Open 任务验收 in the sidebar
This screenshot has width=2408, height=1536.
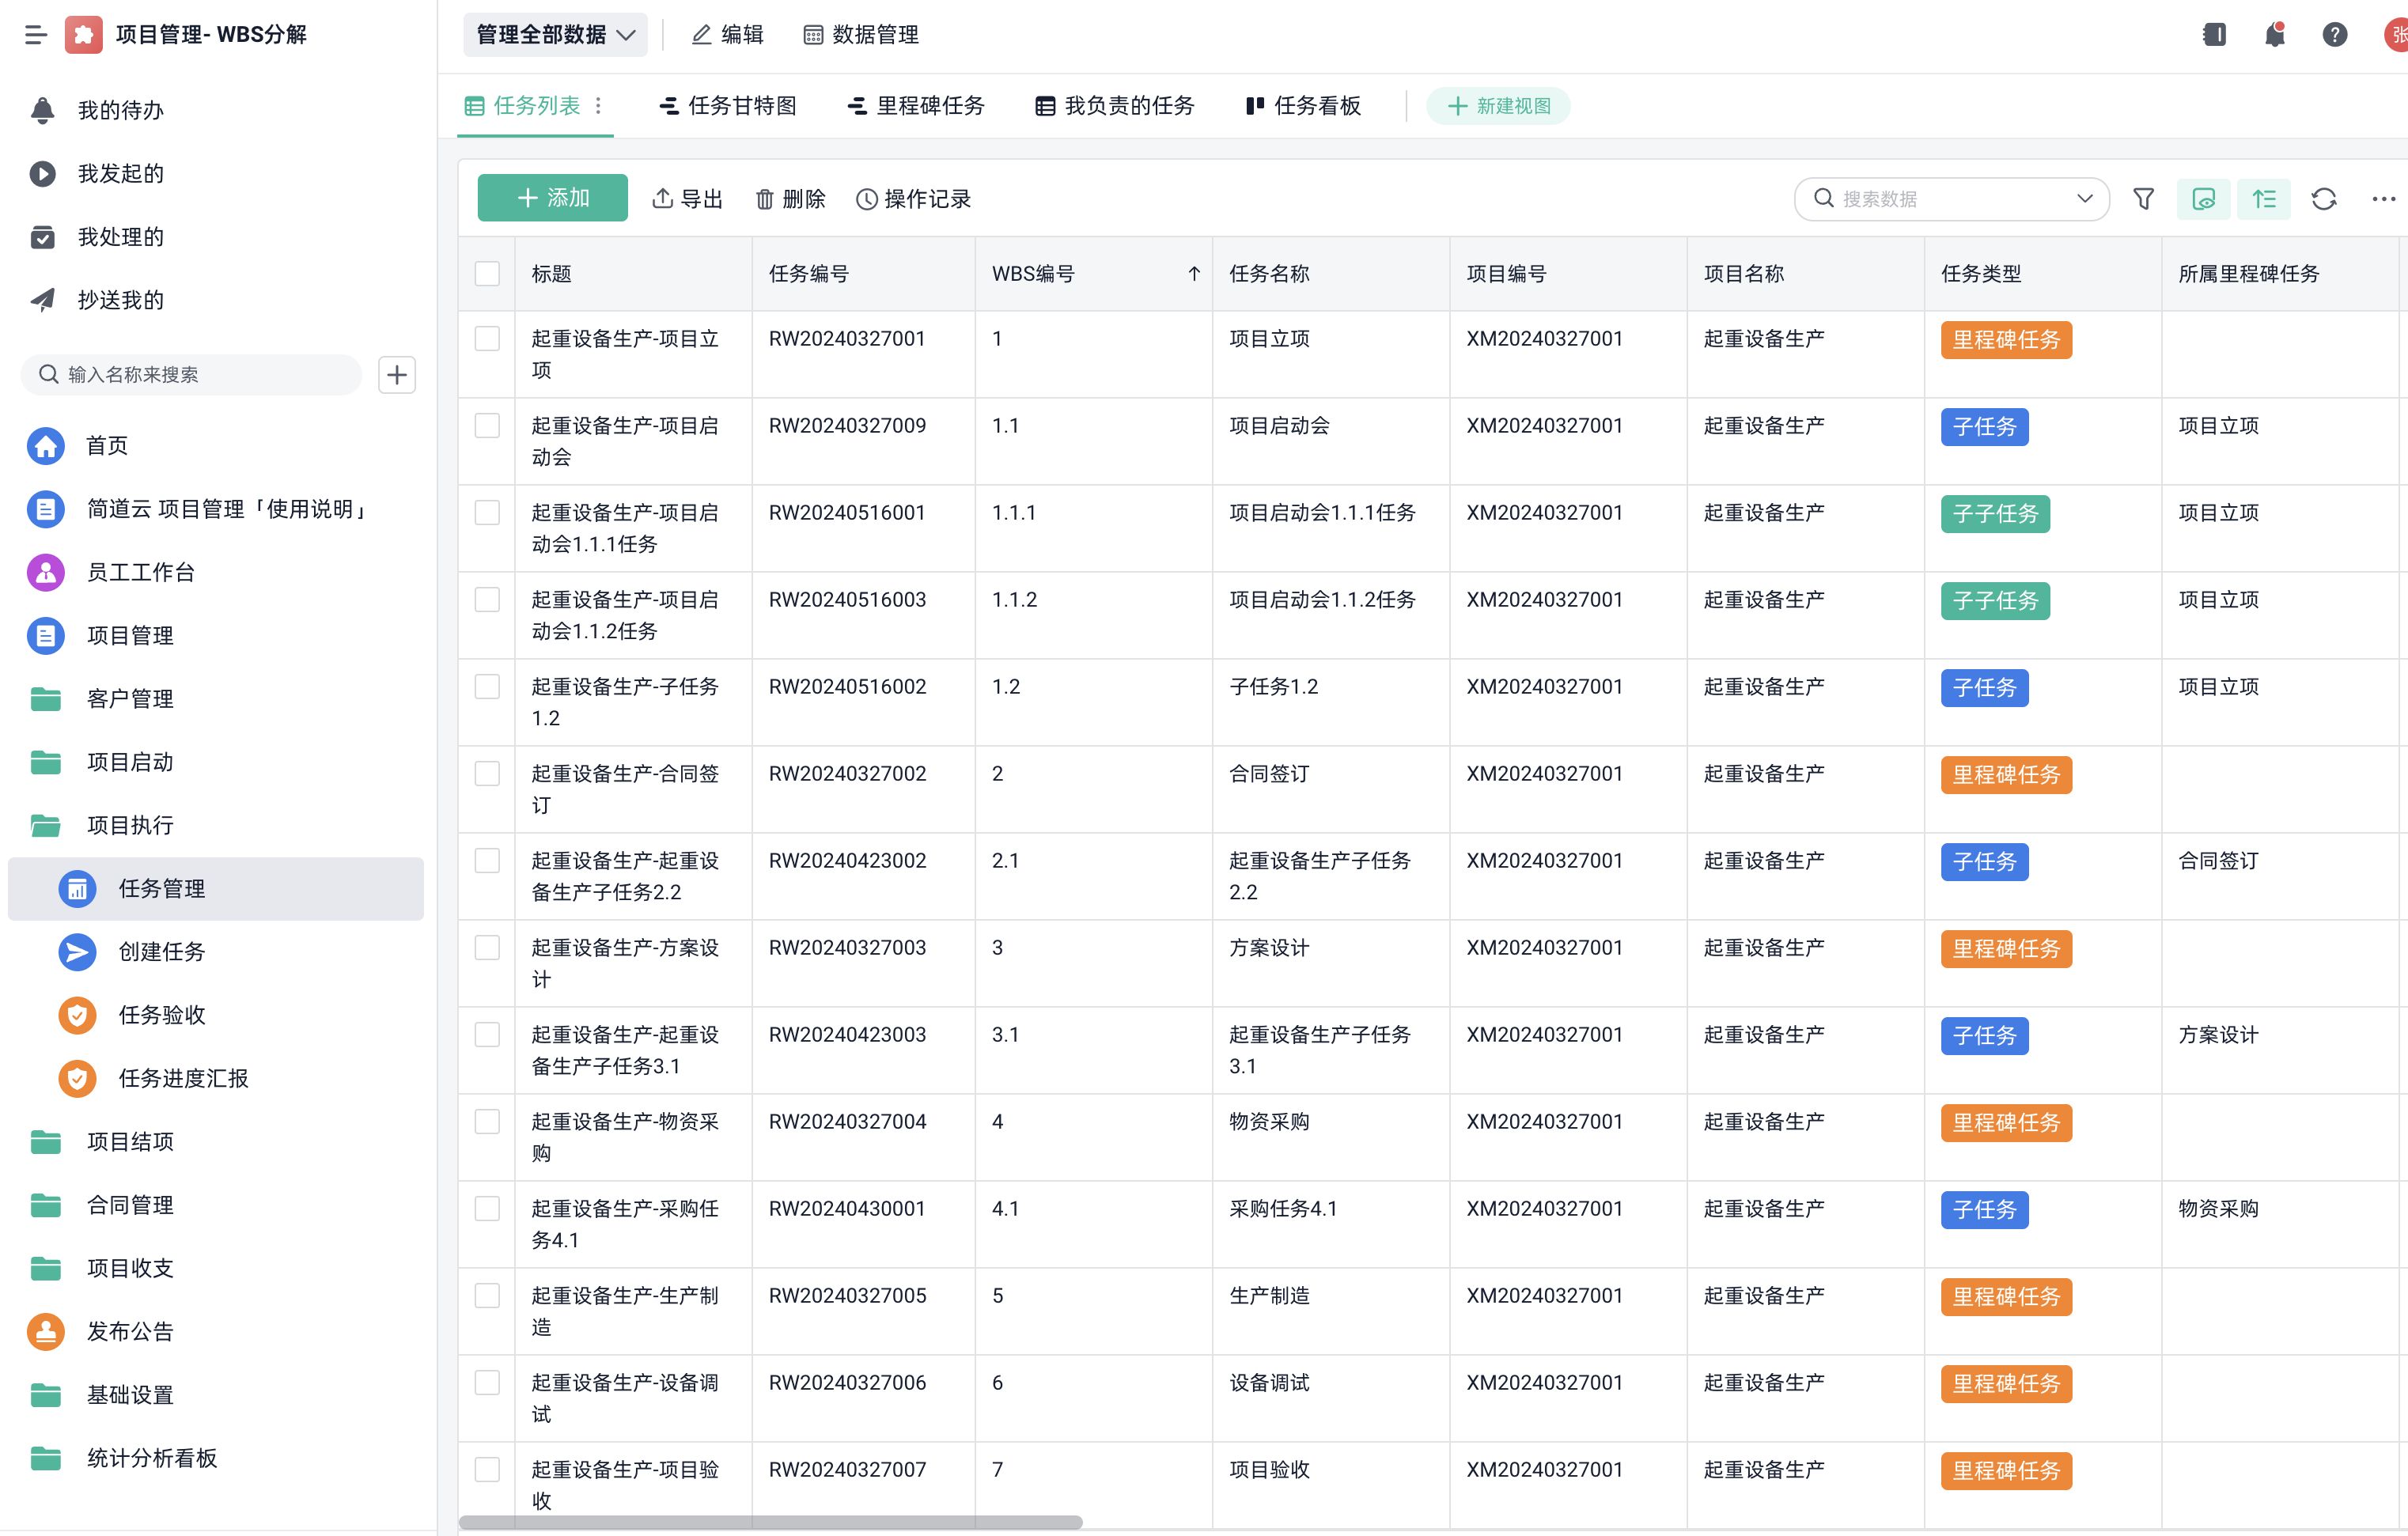pos(162,1015)
